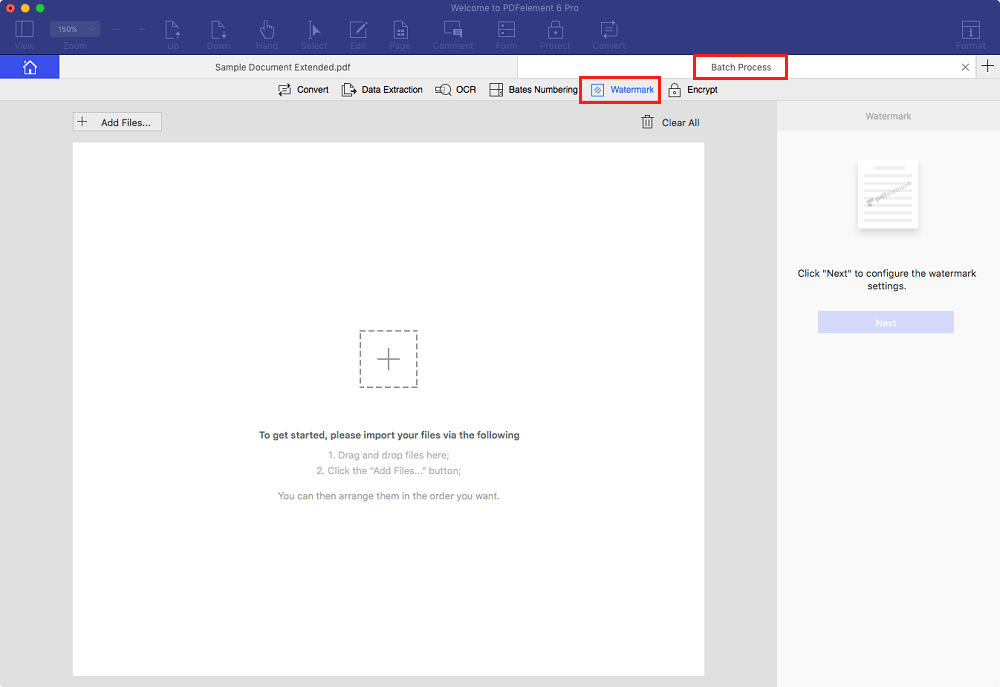
Task: Choose the OCR batch option
Action: [x=455, y=90]
